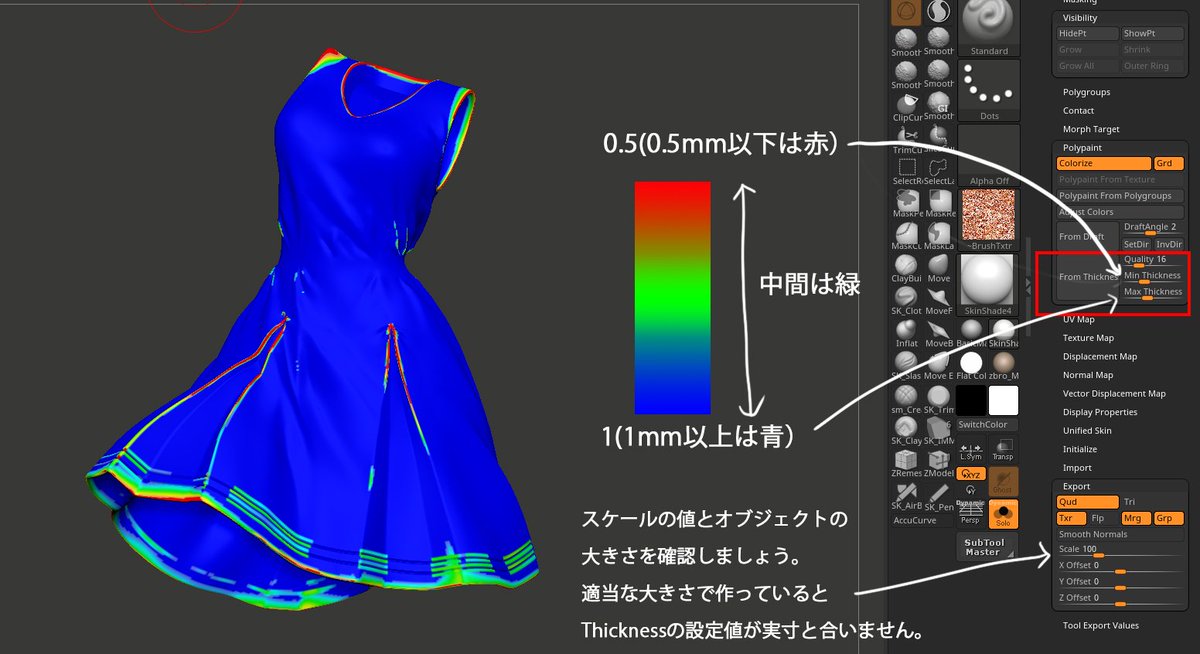Open the ~BrushTxtr texture selector

(x=989, y=220)
